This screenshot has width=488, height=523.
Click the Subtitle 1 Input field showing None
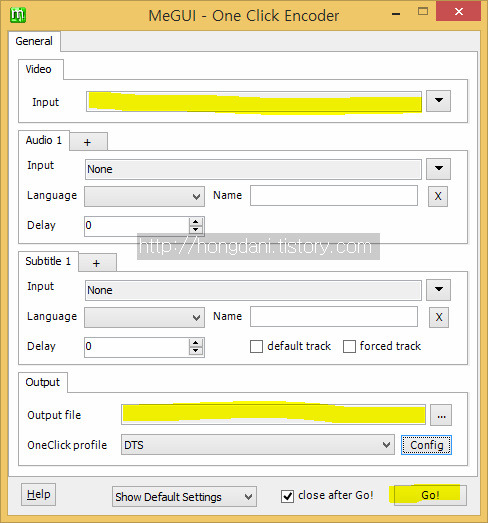[253, 290]
